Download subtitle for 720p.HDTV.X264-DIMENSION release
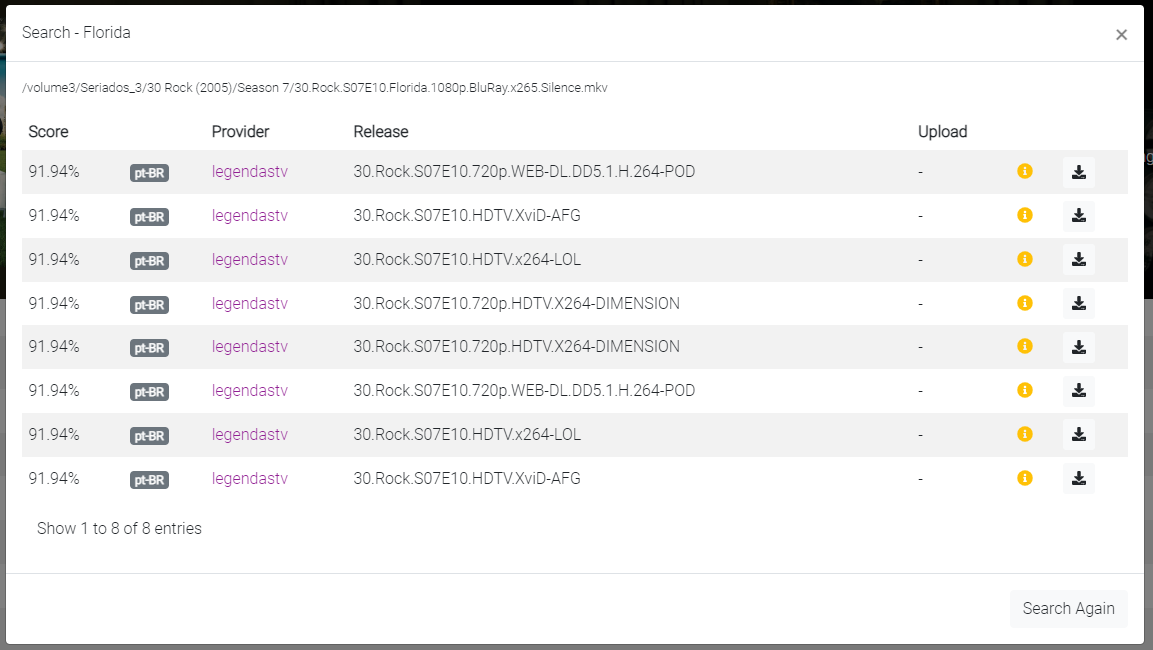 pos(1078,303)
